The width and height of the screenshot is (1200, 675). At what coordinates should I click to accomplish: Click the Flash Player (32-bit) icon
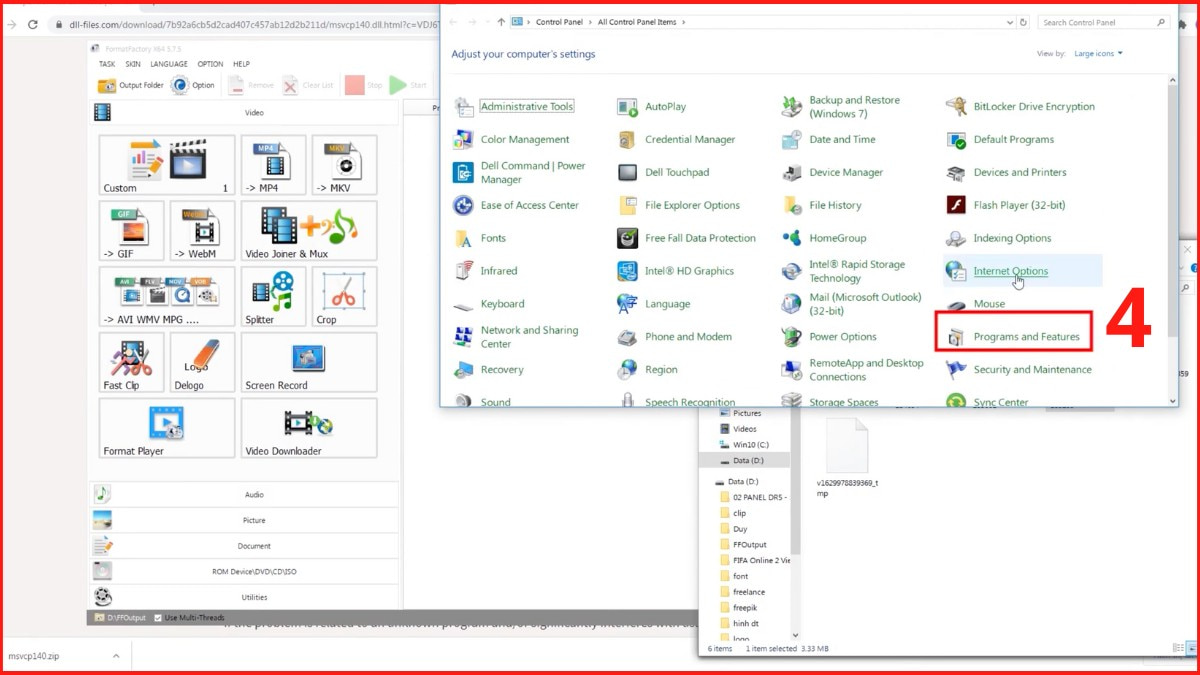[x=956, y=205]
